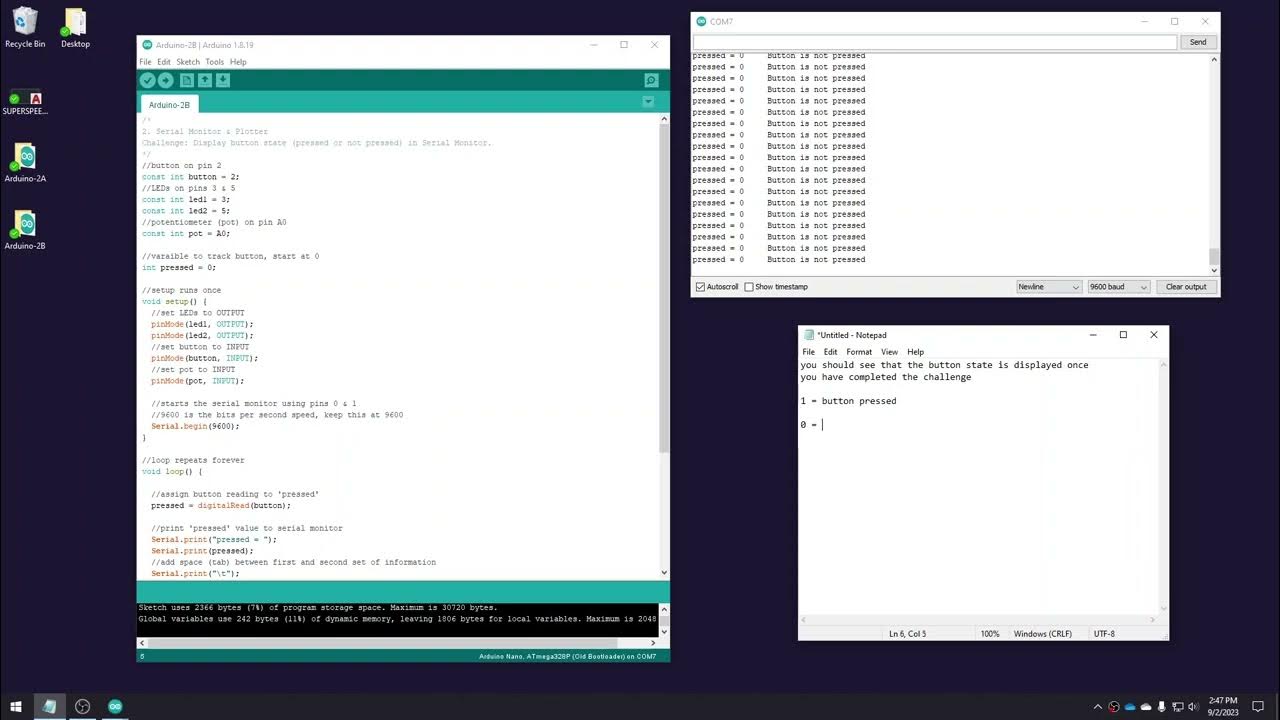Click "100%" zoom in Notepad status bar
Viewport: 1280px width, 720px height.
click(990, 634)
